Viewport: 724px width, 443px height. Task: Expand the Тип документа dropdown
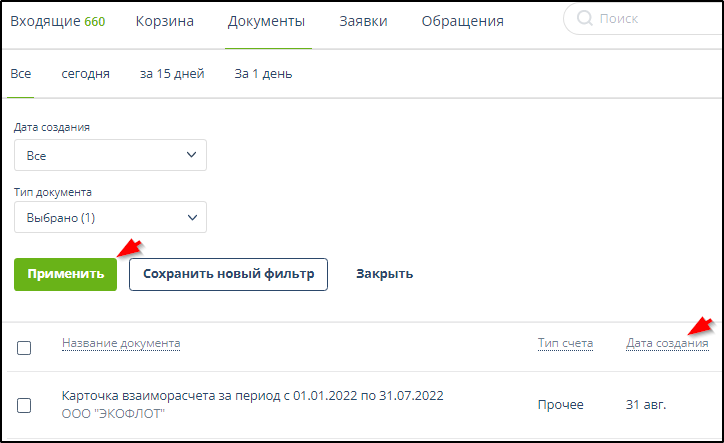pyautogui.click(x=110, y=217)
